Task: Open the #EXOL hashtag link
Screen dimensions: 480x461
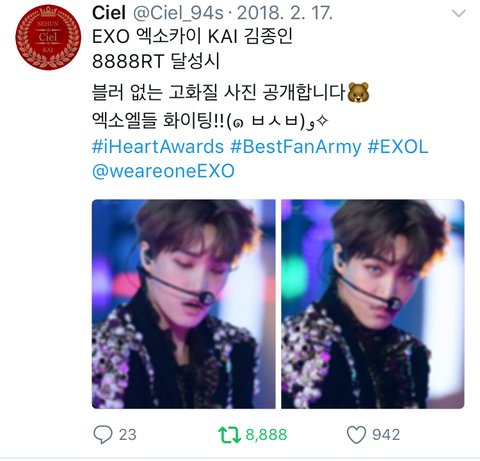Action: pyautogui.click(x=398, y=147)
